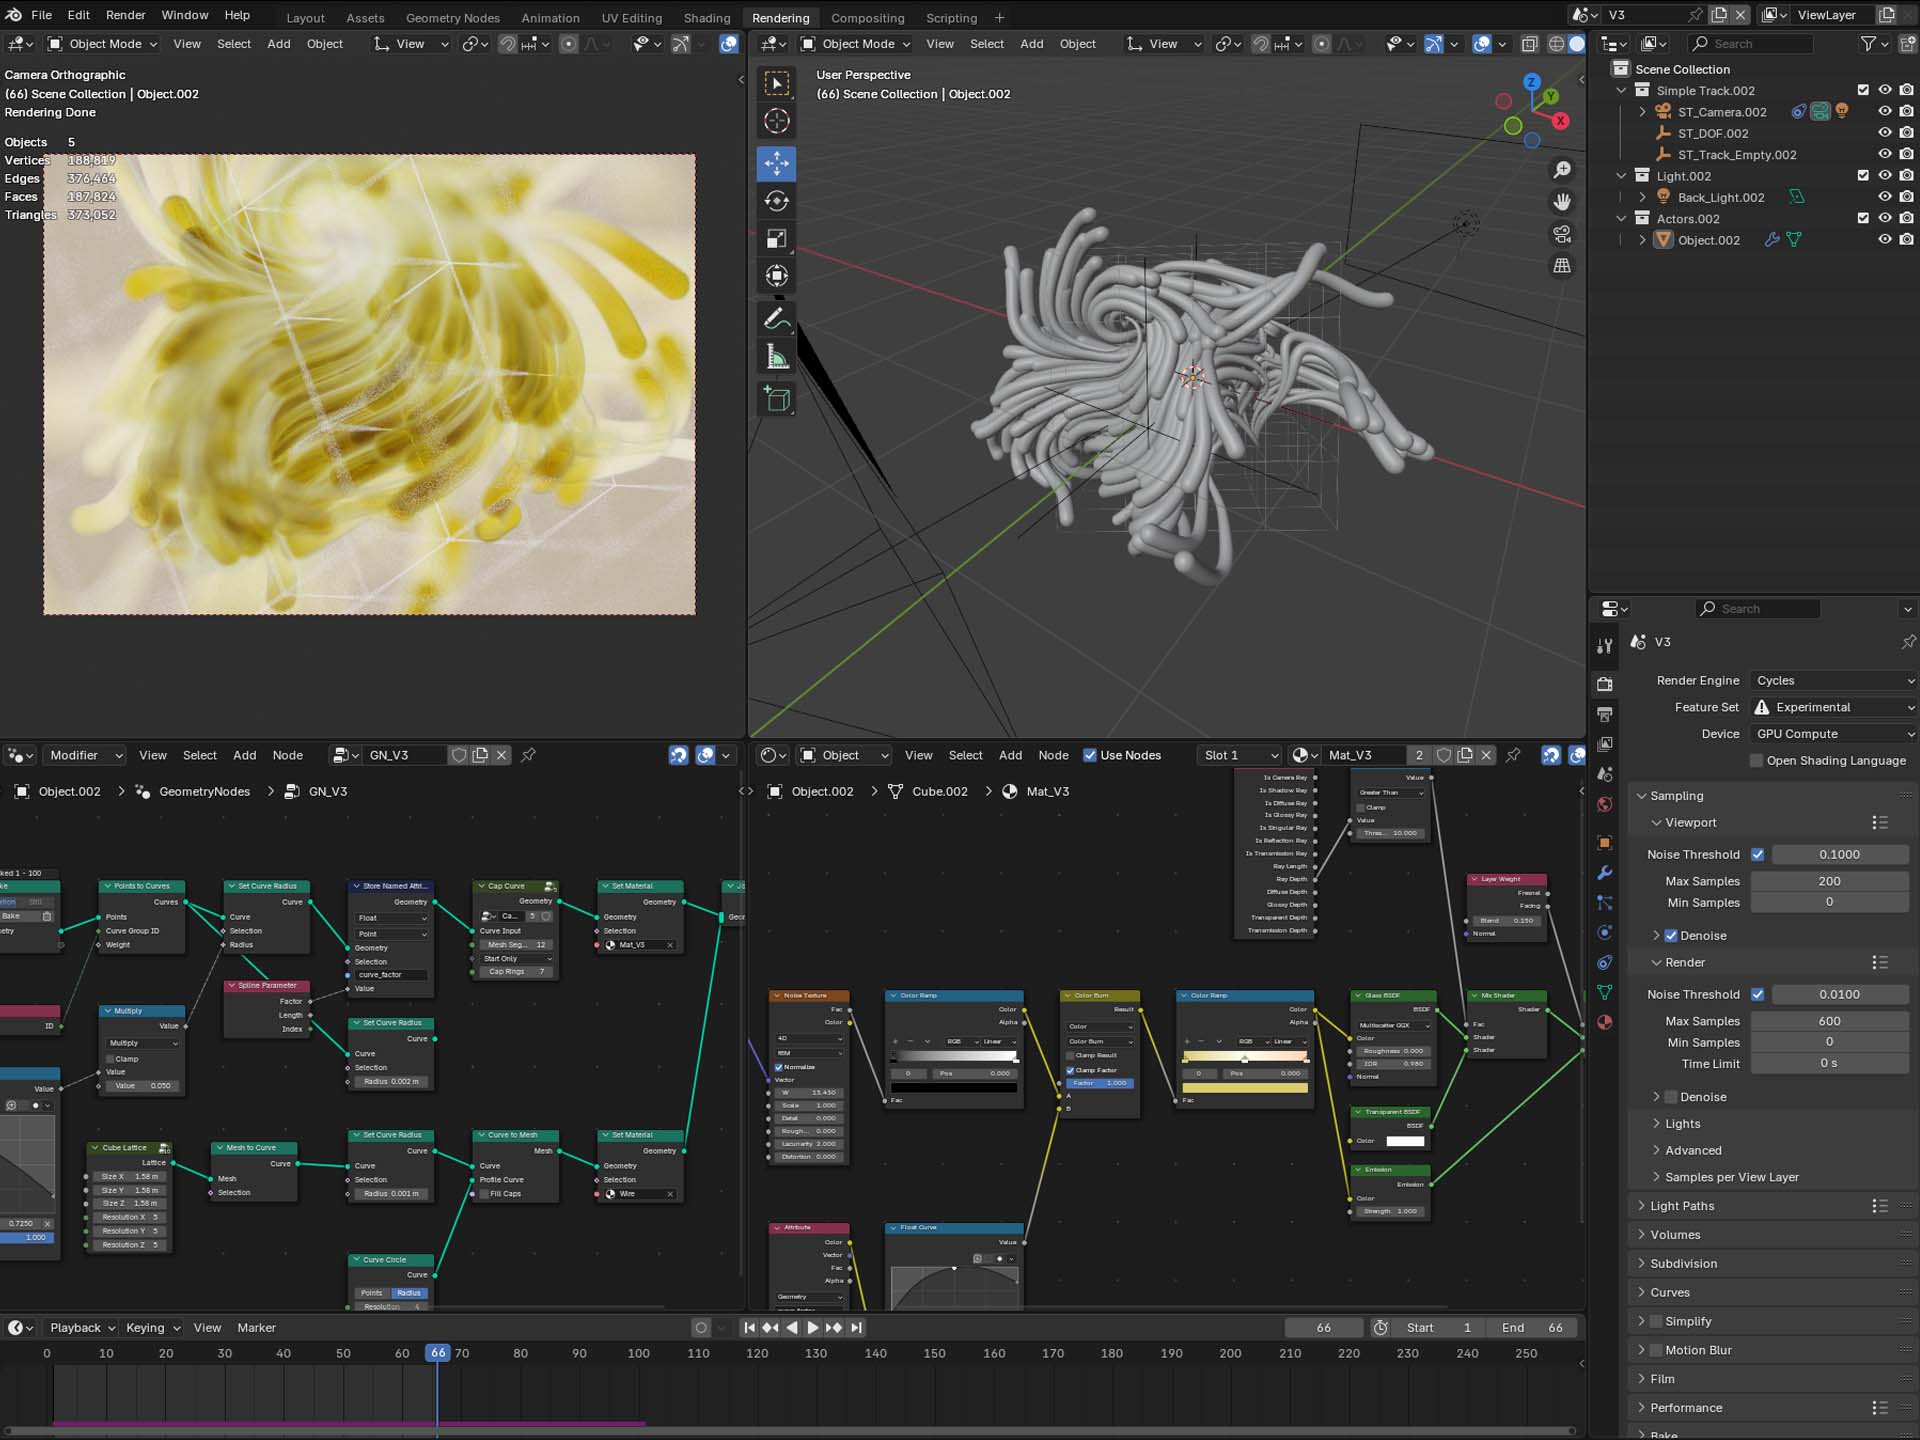1920x1440 pixels.
Task: Enable Open Shading Language checkbox
Action: tap(1756, 760)
